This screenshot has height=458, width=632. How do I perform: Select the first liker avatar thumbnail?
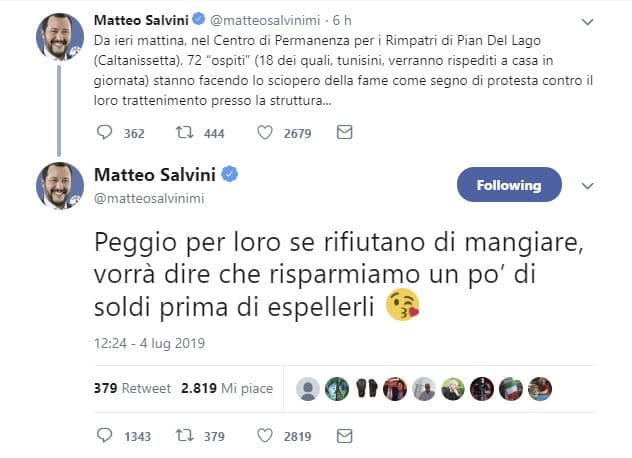tap(310, 387)
